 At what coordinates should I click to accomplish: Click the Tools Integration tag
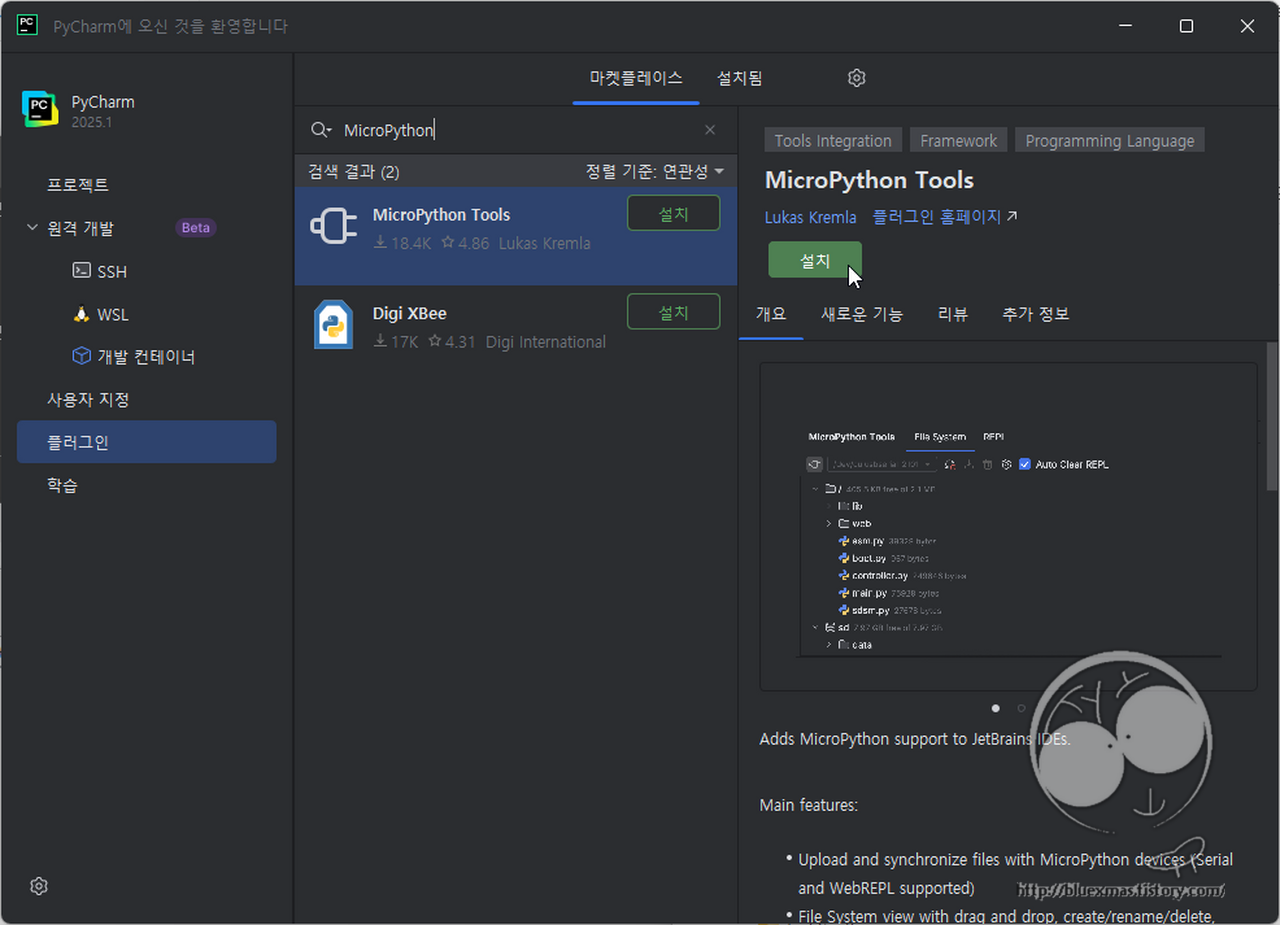click(x=833, y=141)
